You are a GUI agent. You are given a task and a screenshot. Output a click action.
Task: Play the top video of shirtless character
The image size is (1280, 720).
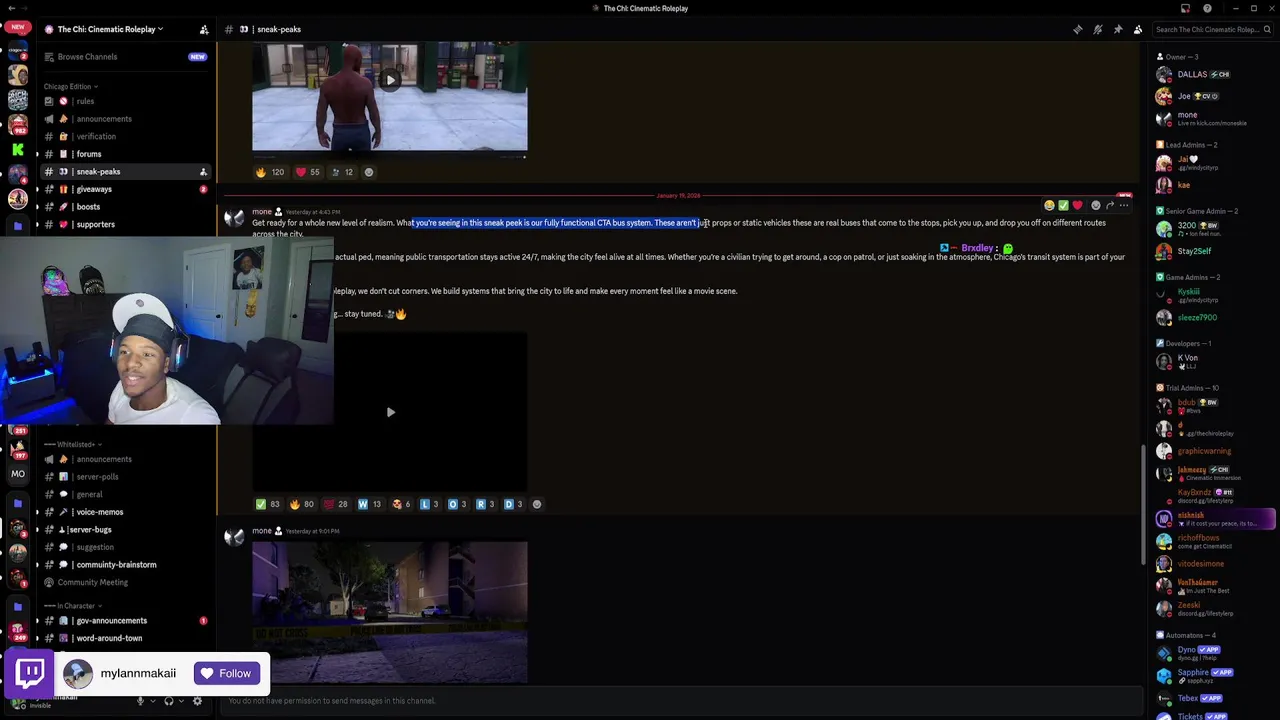coord(390,80)
